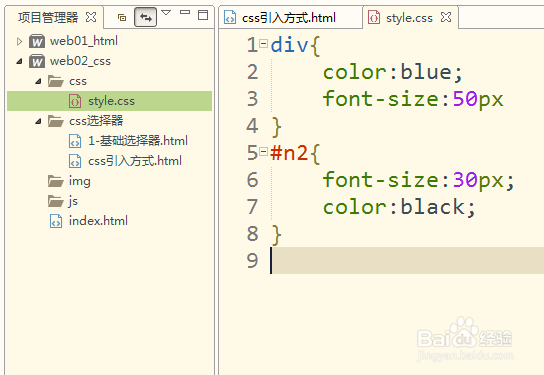The width and height of the screenshot is (544, 375).
Task: Click closing brace on line 8
Action: 277,235
